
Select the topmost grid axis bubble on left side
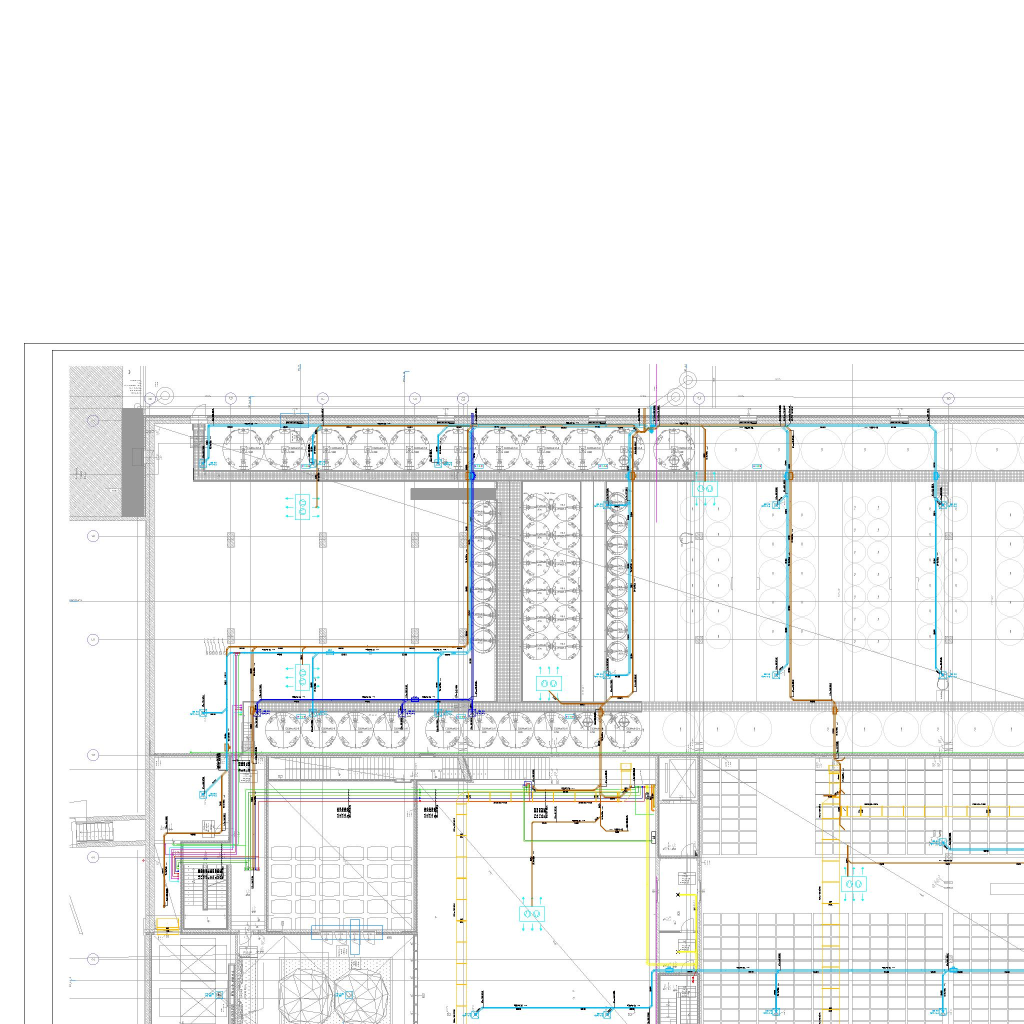pyautogui.click(x=93, y=421)
